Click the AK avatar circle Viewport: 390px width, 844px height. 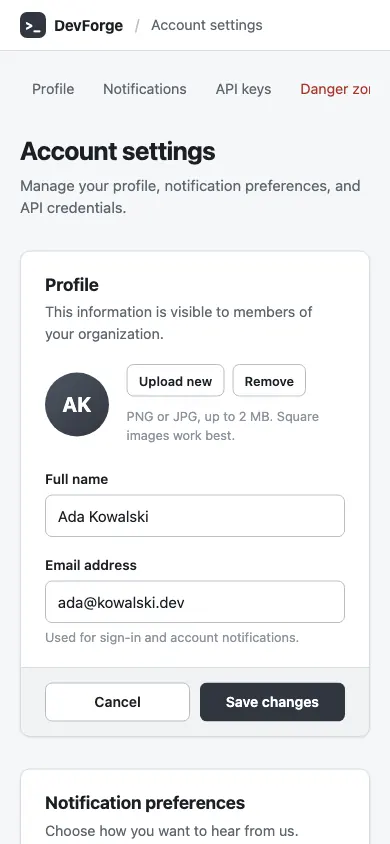pos(77,404)
